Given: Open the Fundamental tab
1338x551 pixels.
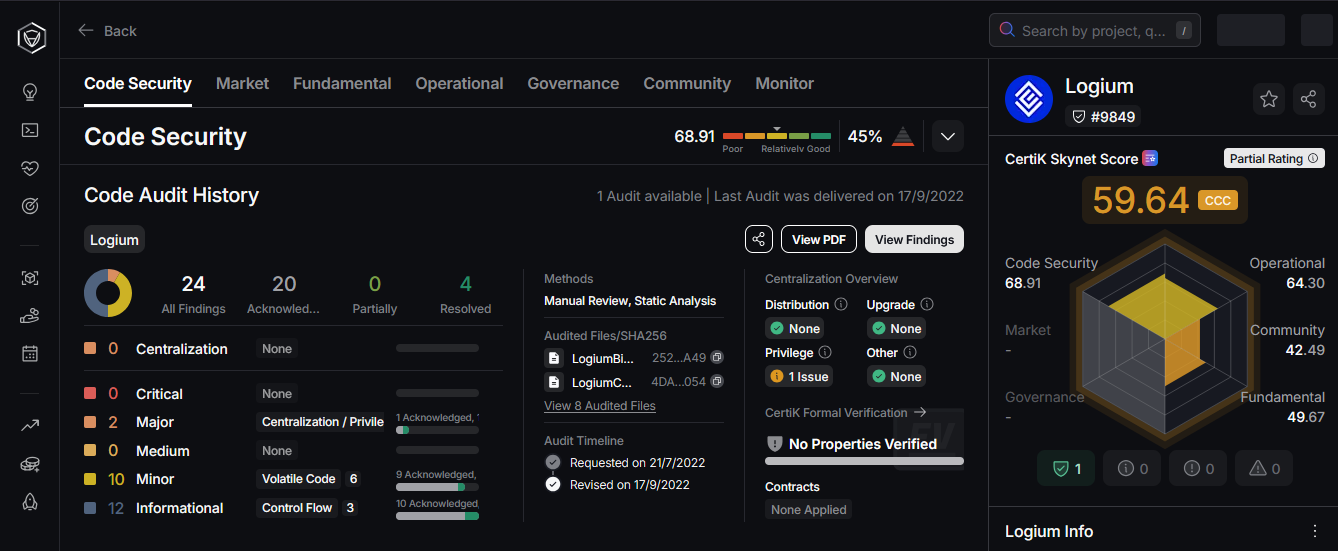Looking at the screenshot, I should click(342, 83).
